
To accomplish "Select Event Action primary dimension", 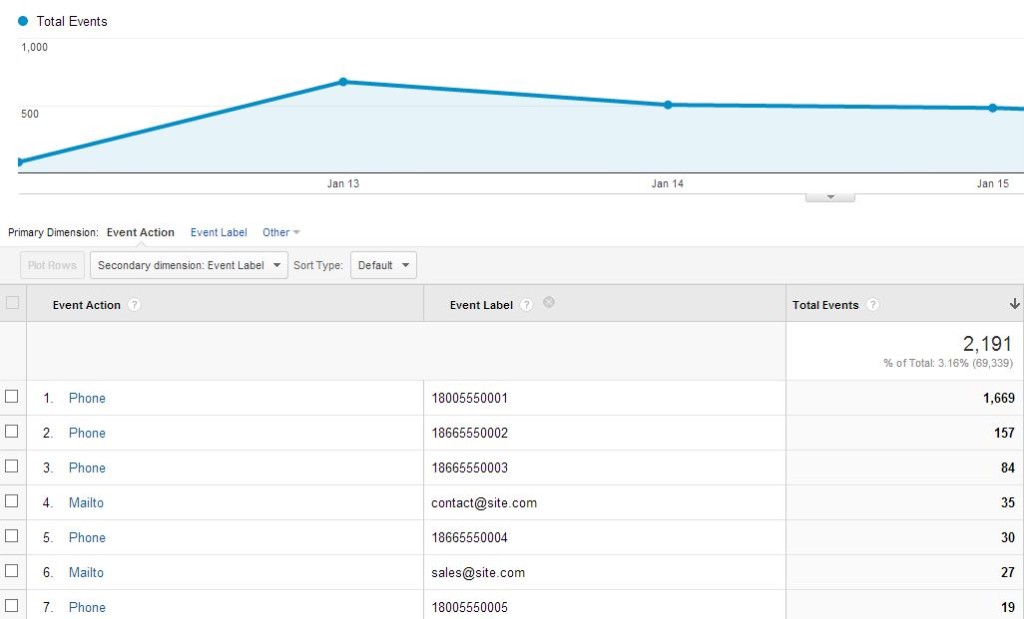I will coord(140,233).
